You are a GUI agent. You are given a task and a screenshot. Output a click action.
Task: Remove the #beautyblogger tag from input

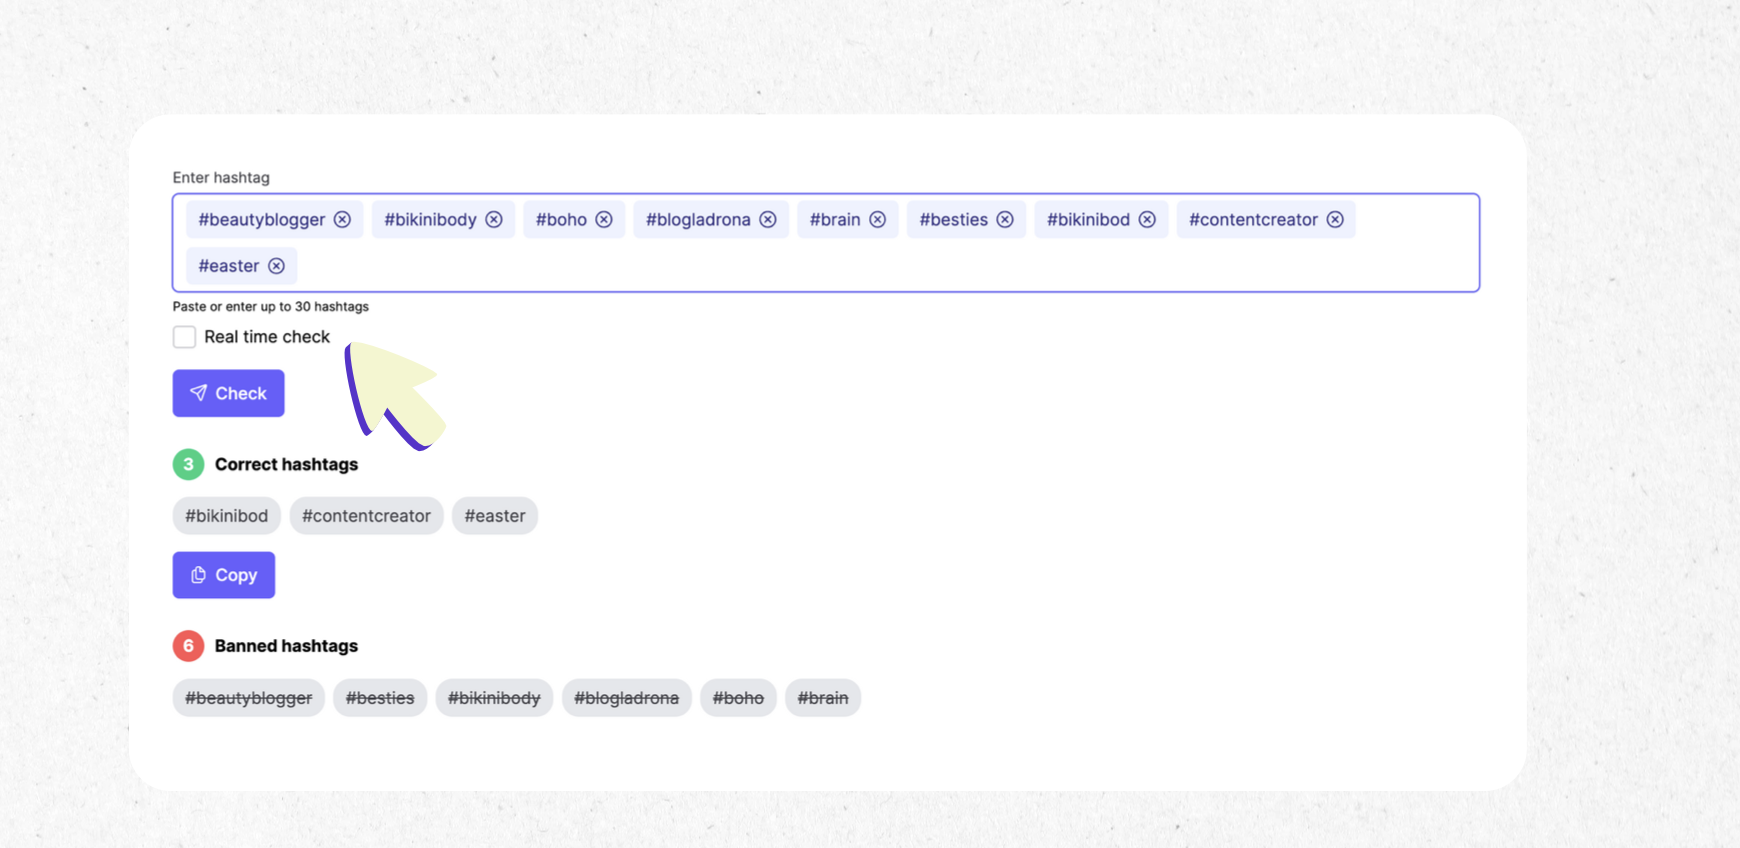(x=342, y=219)
